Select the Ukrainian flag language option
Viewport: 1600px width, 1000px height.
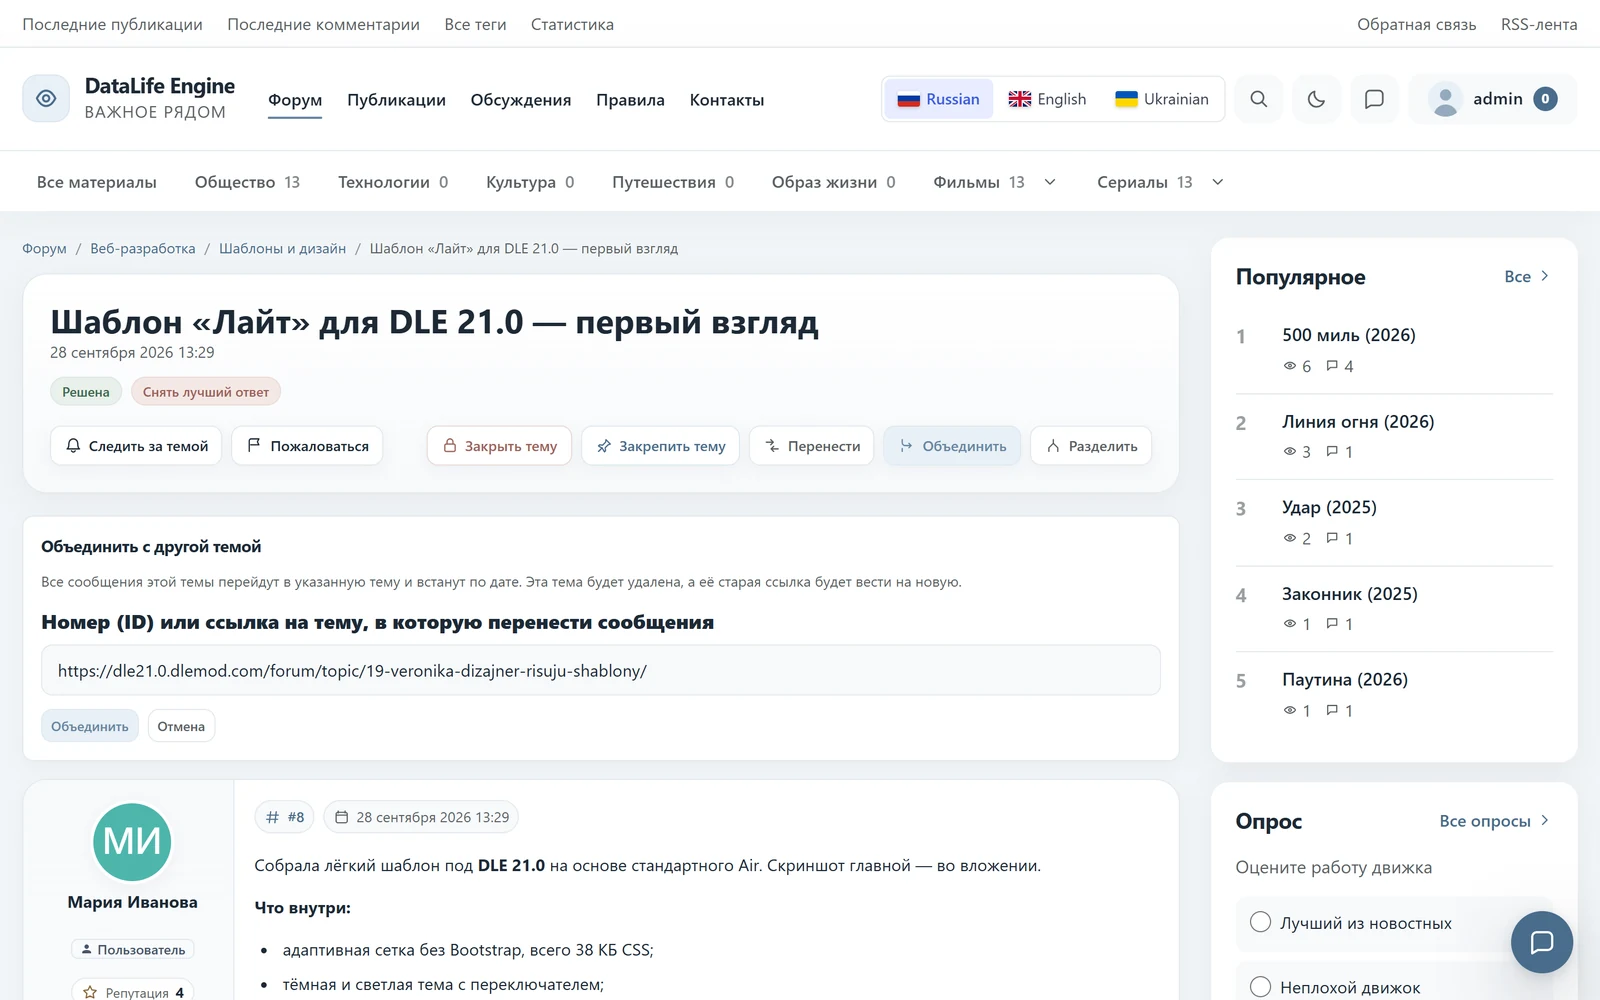tap(1162, 99)
